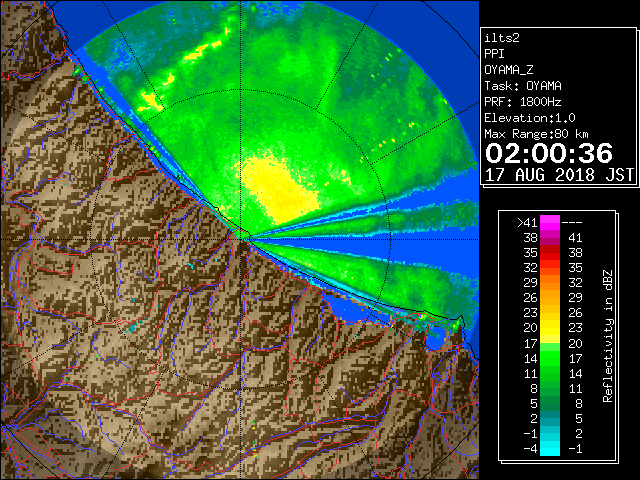Select the 'PPI' scan type text

[494, 54]
